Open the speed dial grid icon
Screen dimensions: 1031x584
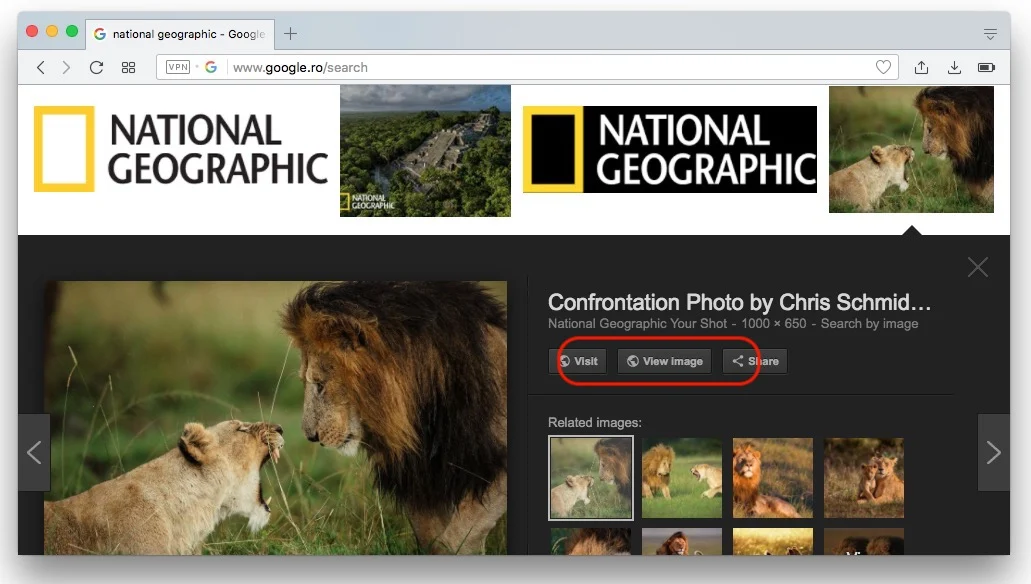pos(128,68)
